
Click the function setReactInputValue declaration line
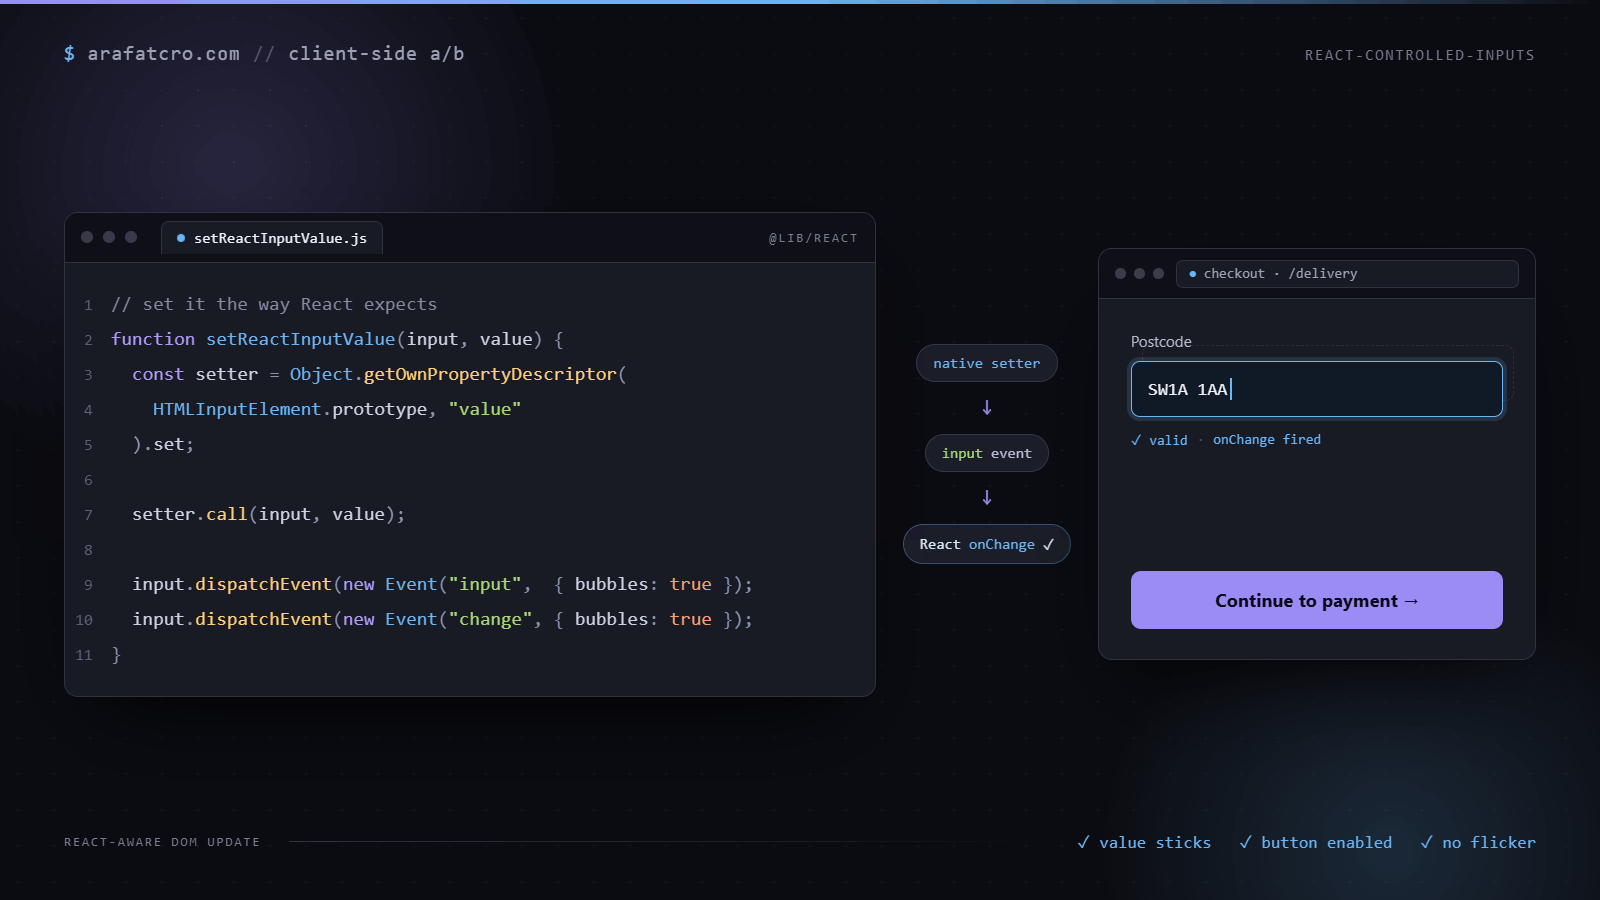click(x=337, y=339)
